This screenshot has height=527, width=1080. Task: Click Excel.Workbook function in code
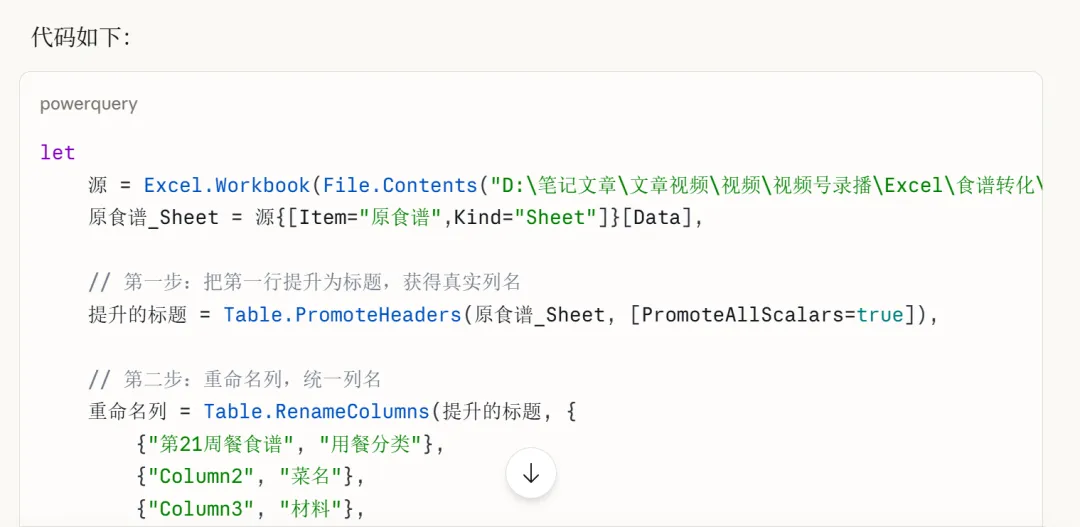coord(227,185)
